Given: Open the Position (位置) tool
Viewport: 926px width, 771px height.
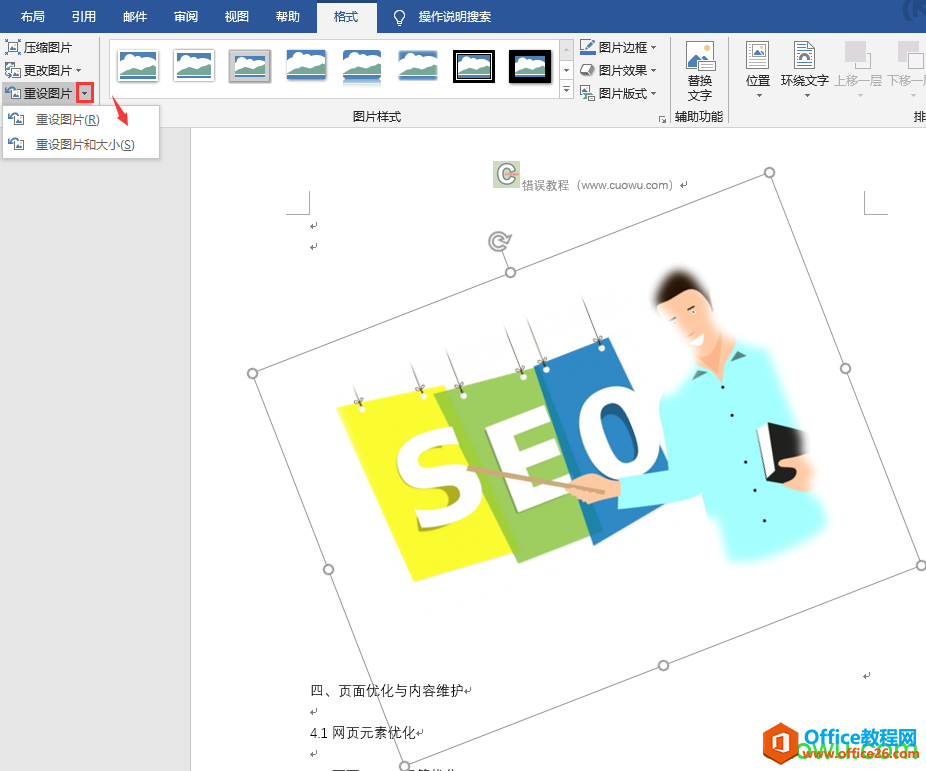Looking at the screenshot, I should (x=758, y=58).
